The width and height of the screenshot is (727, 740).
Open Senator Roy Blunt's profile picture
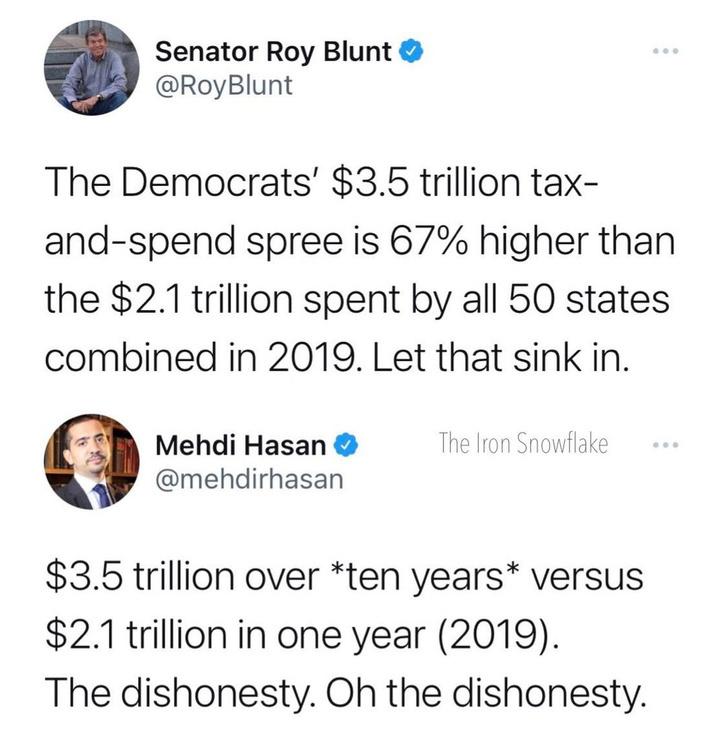point(92,68)
